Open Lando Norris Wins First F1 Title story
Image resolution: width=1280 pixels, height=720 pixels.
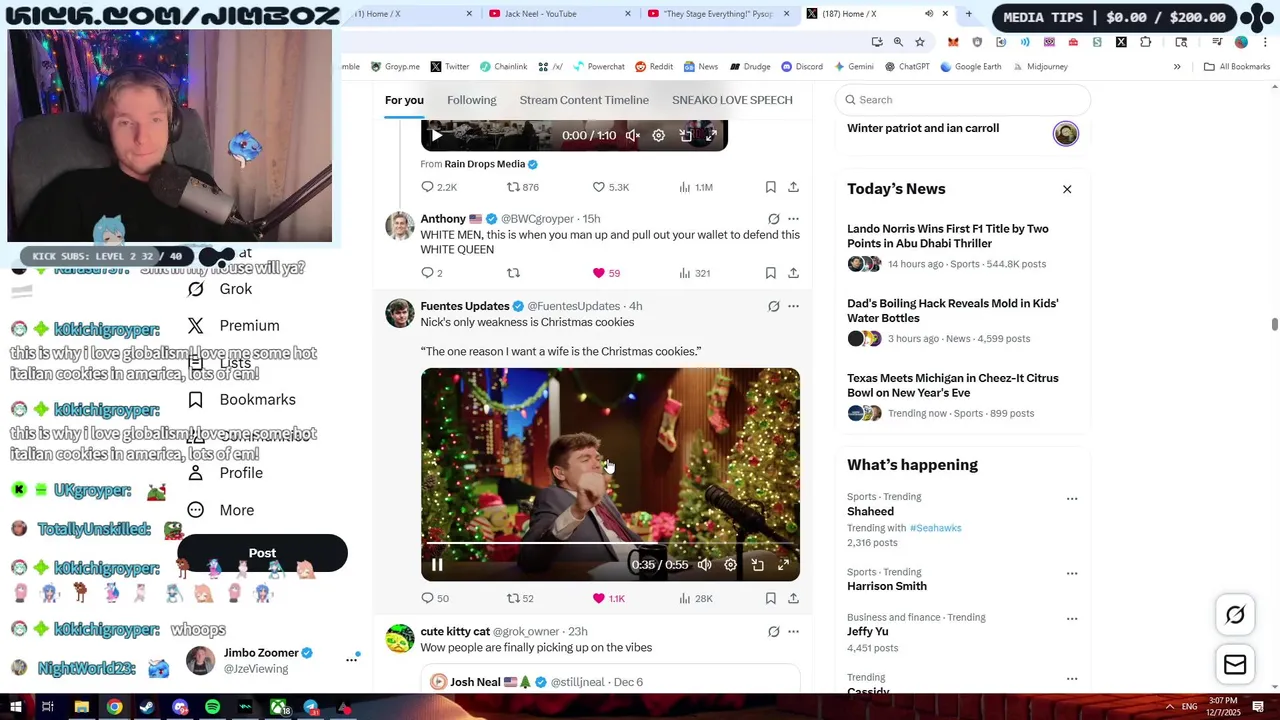(948, 236)
